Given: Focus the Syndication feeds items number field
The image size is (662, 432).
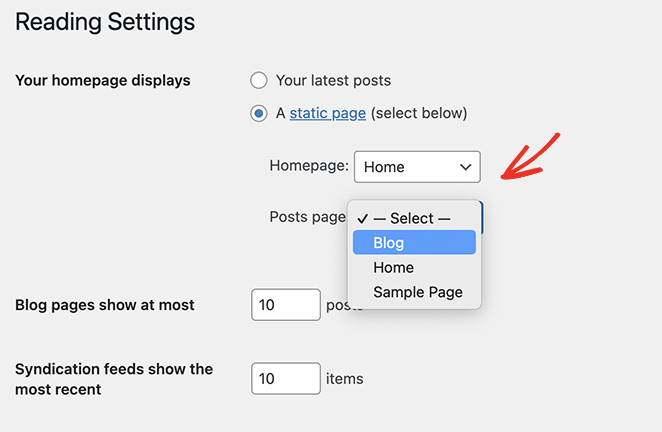Looking at the screenshot, I should pyautogui.click(x=286, y=379).
